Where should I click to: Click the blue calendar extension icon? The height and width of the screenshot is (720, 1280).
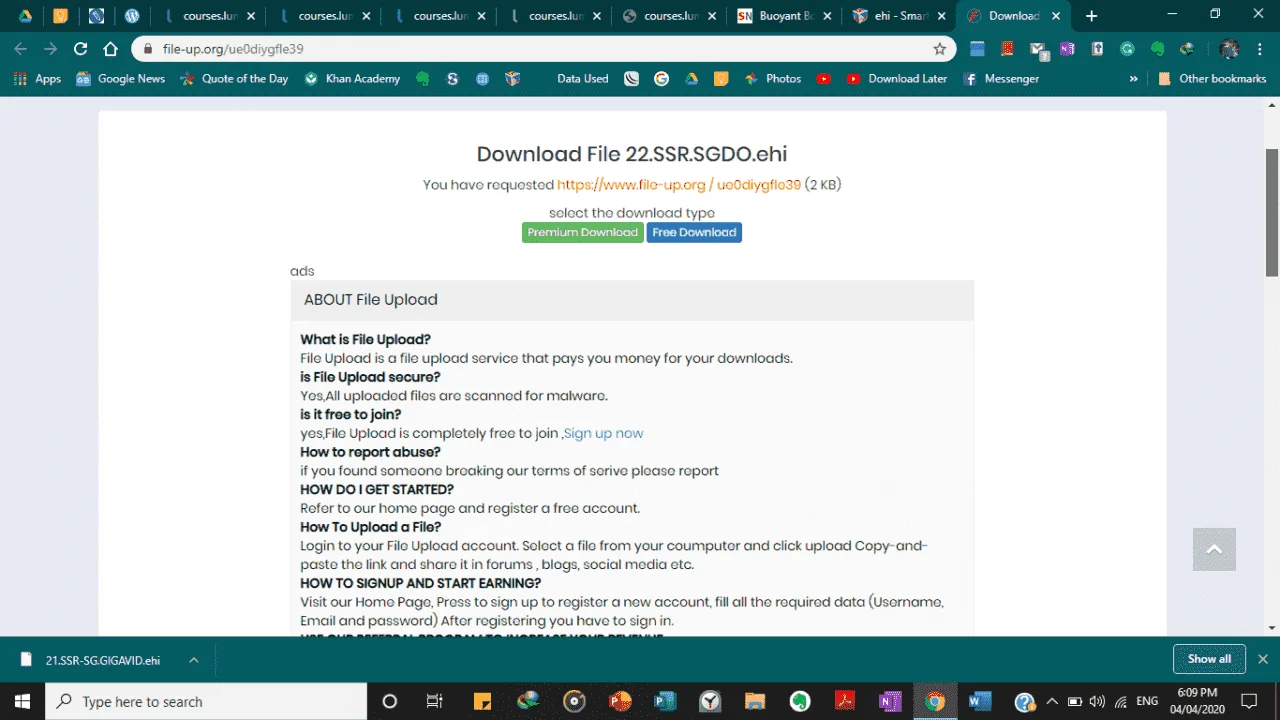977,49
